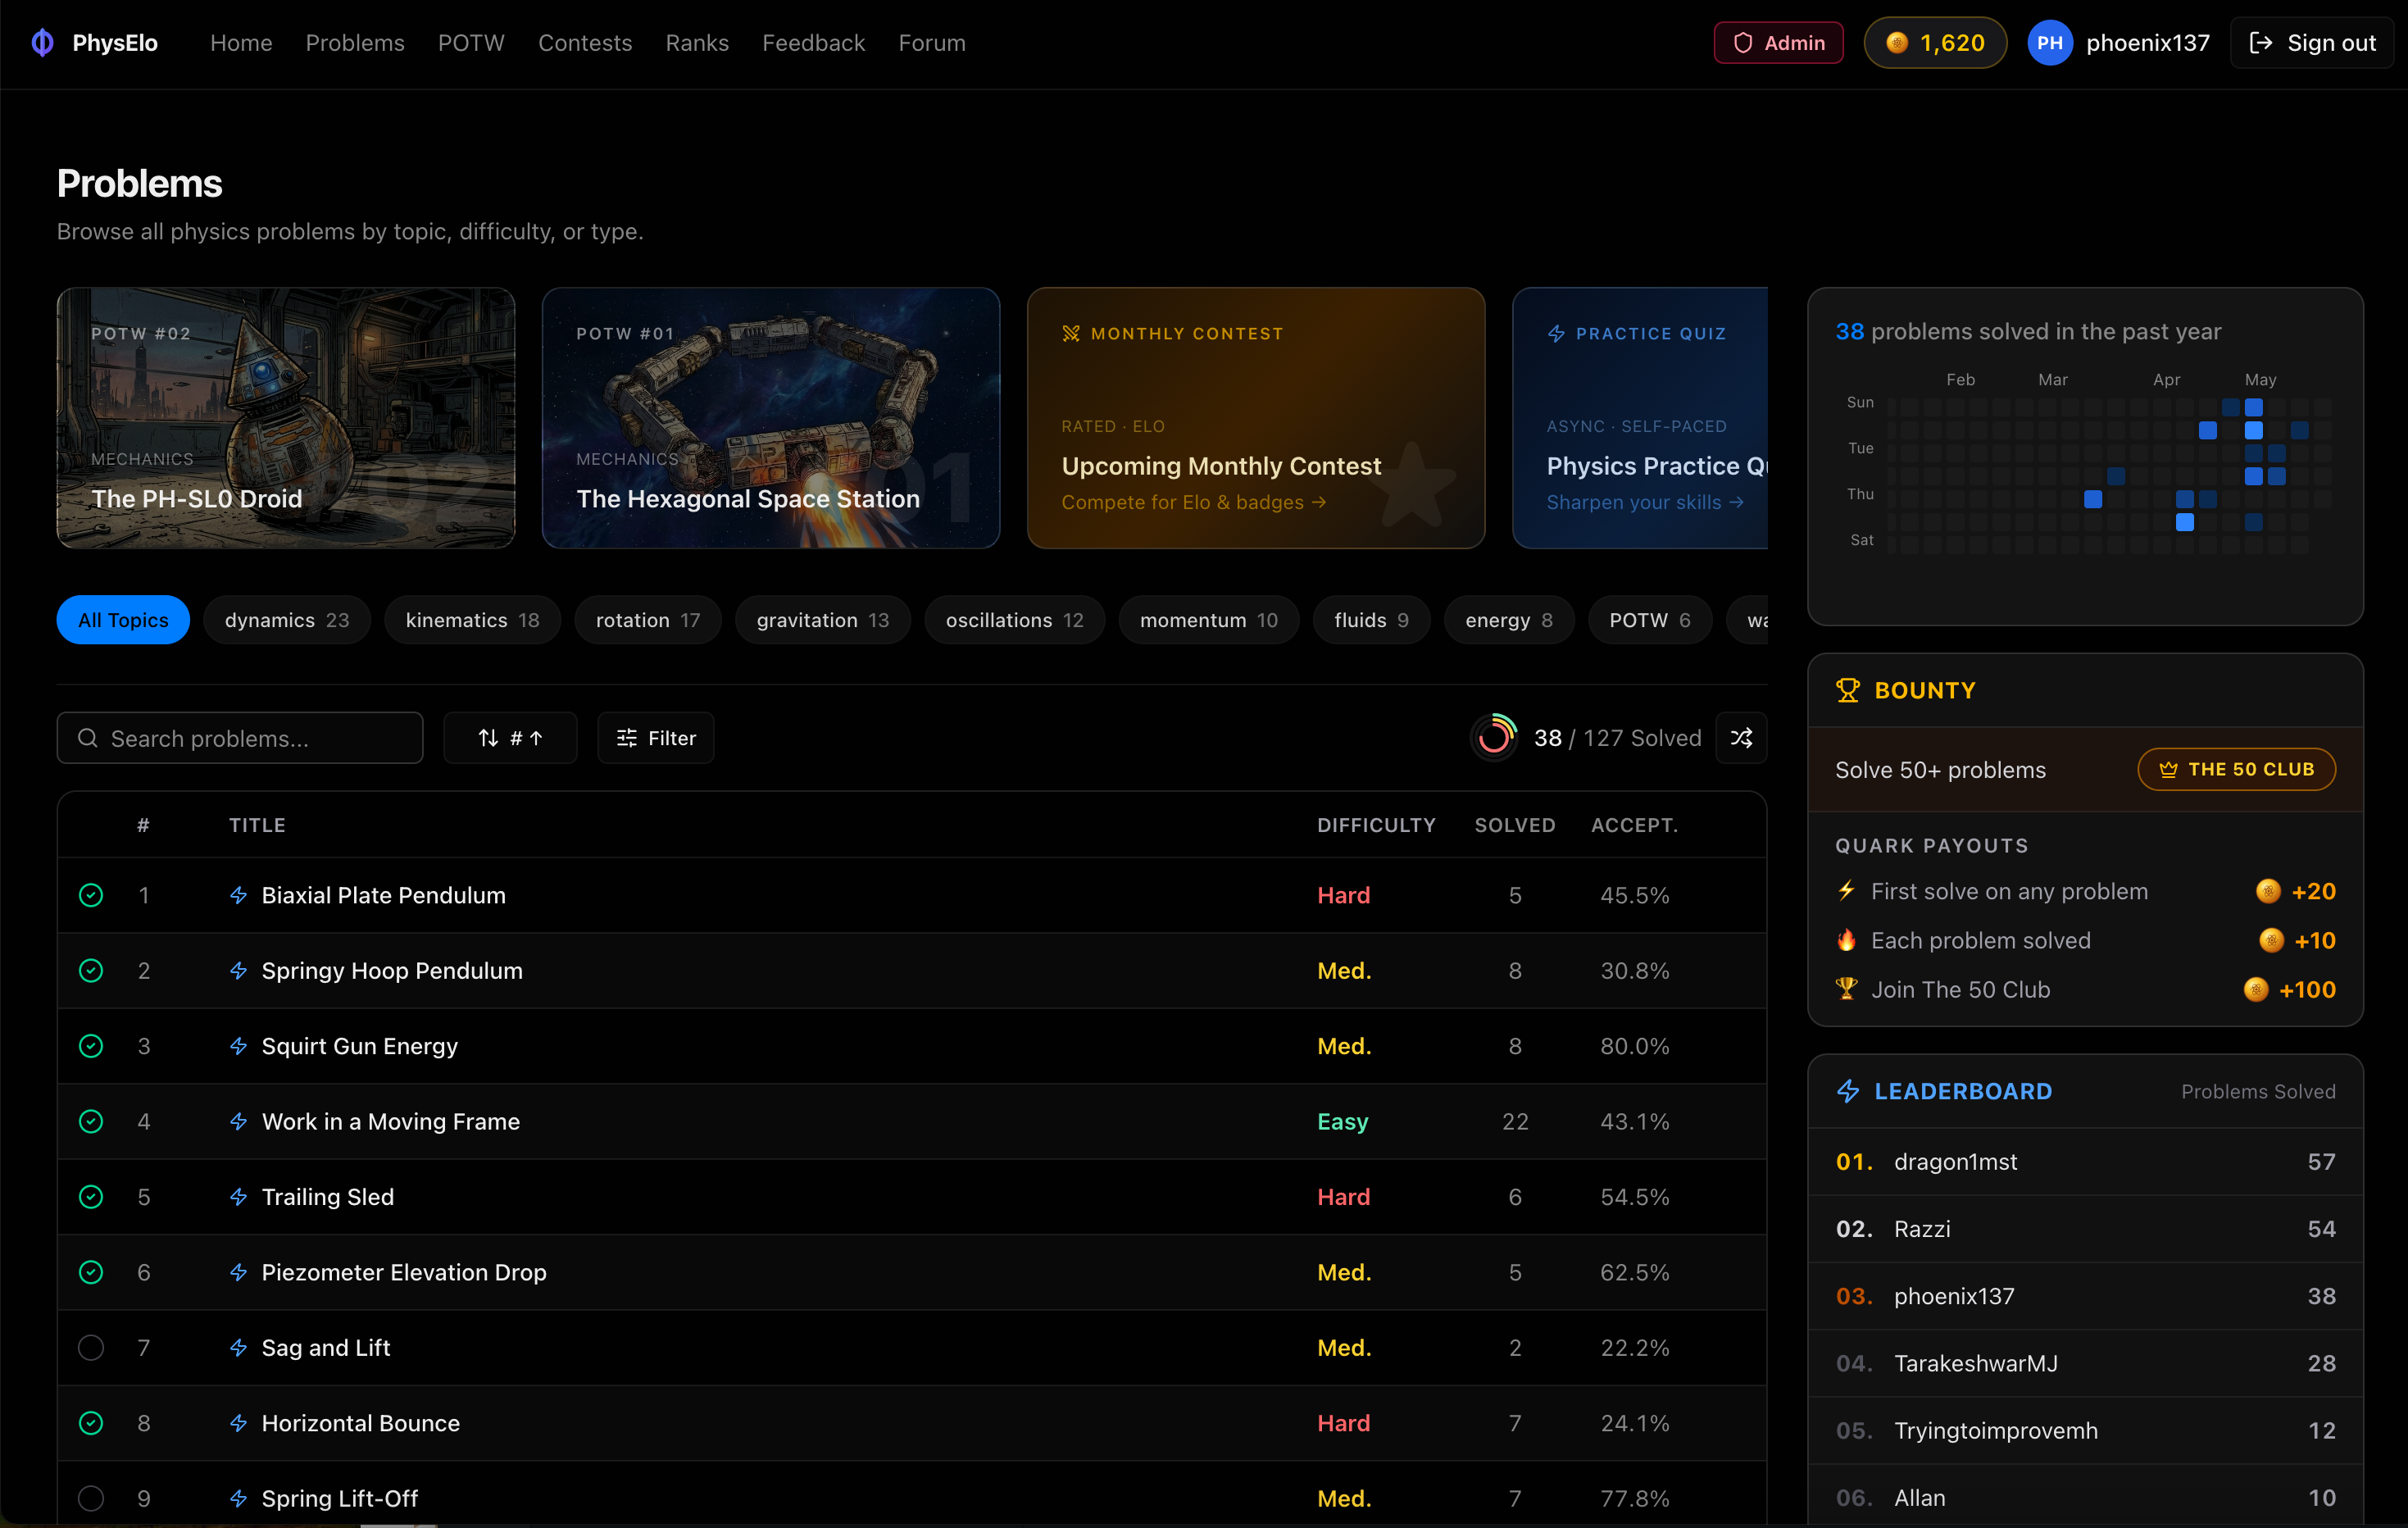Click the solved progress ring icon

1495,738
